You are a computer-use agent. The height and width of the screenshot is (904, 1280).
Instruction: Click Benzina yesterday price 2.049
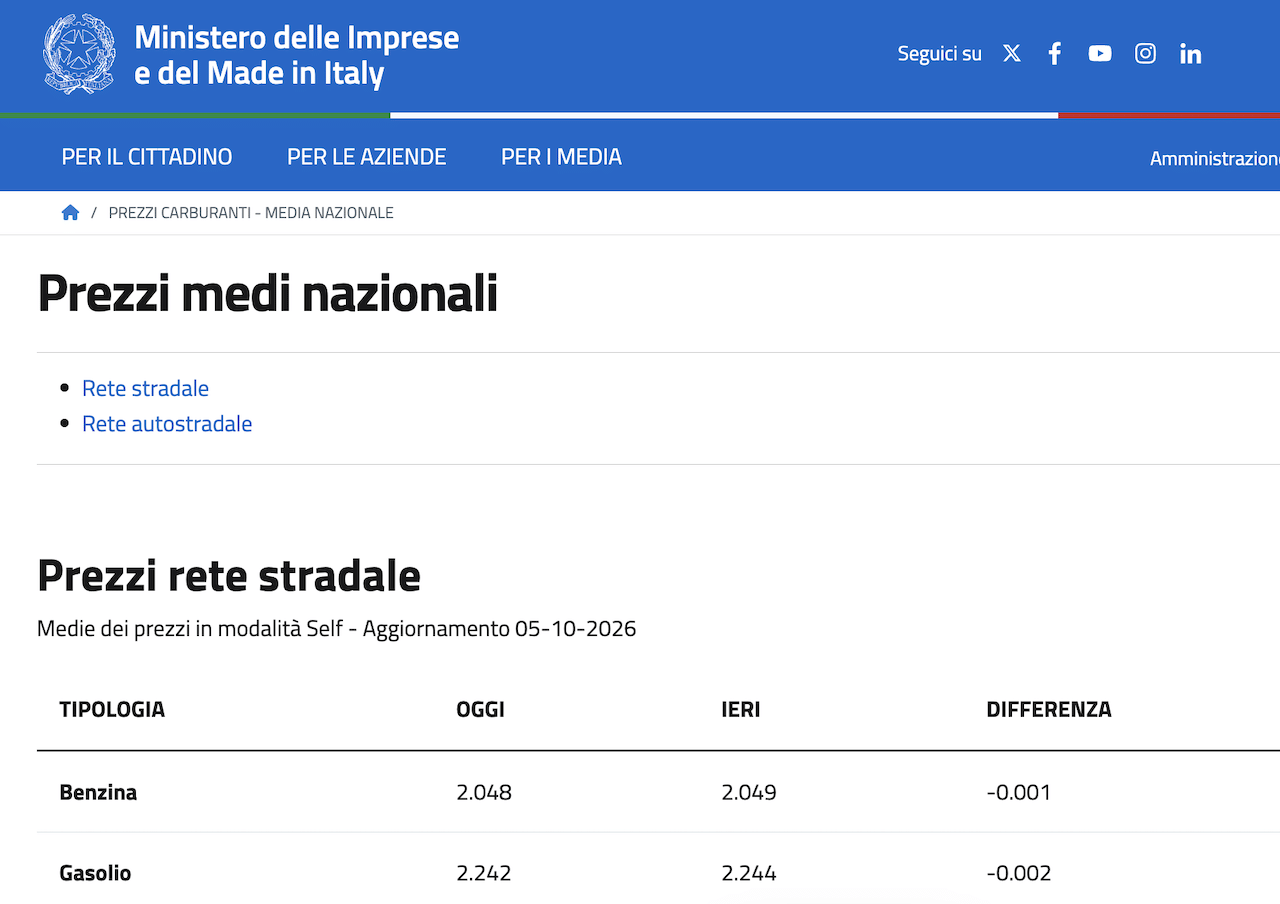749,792
